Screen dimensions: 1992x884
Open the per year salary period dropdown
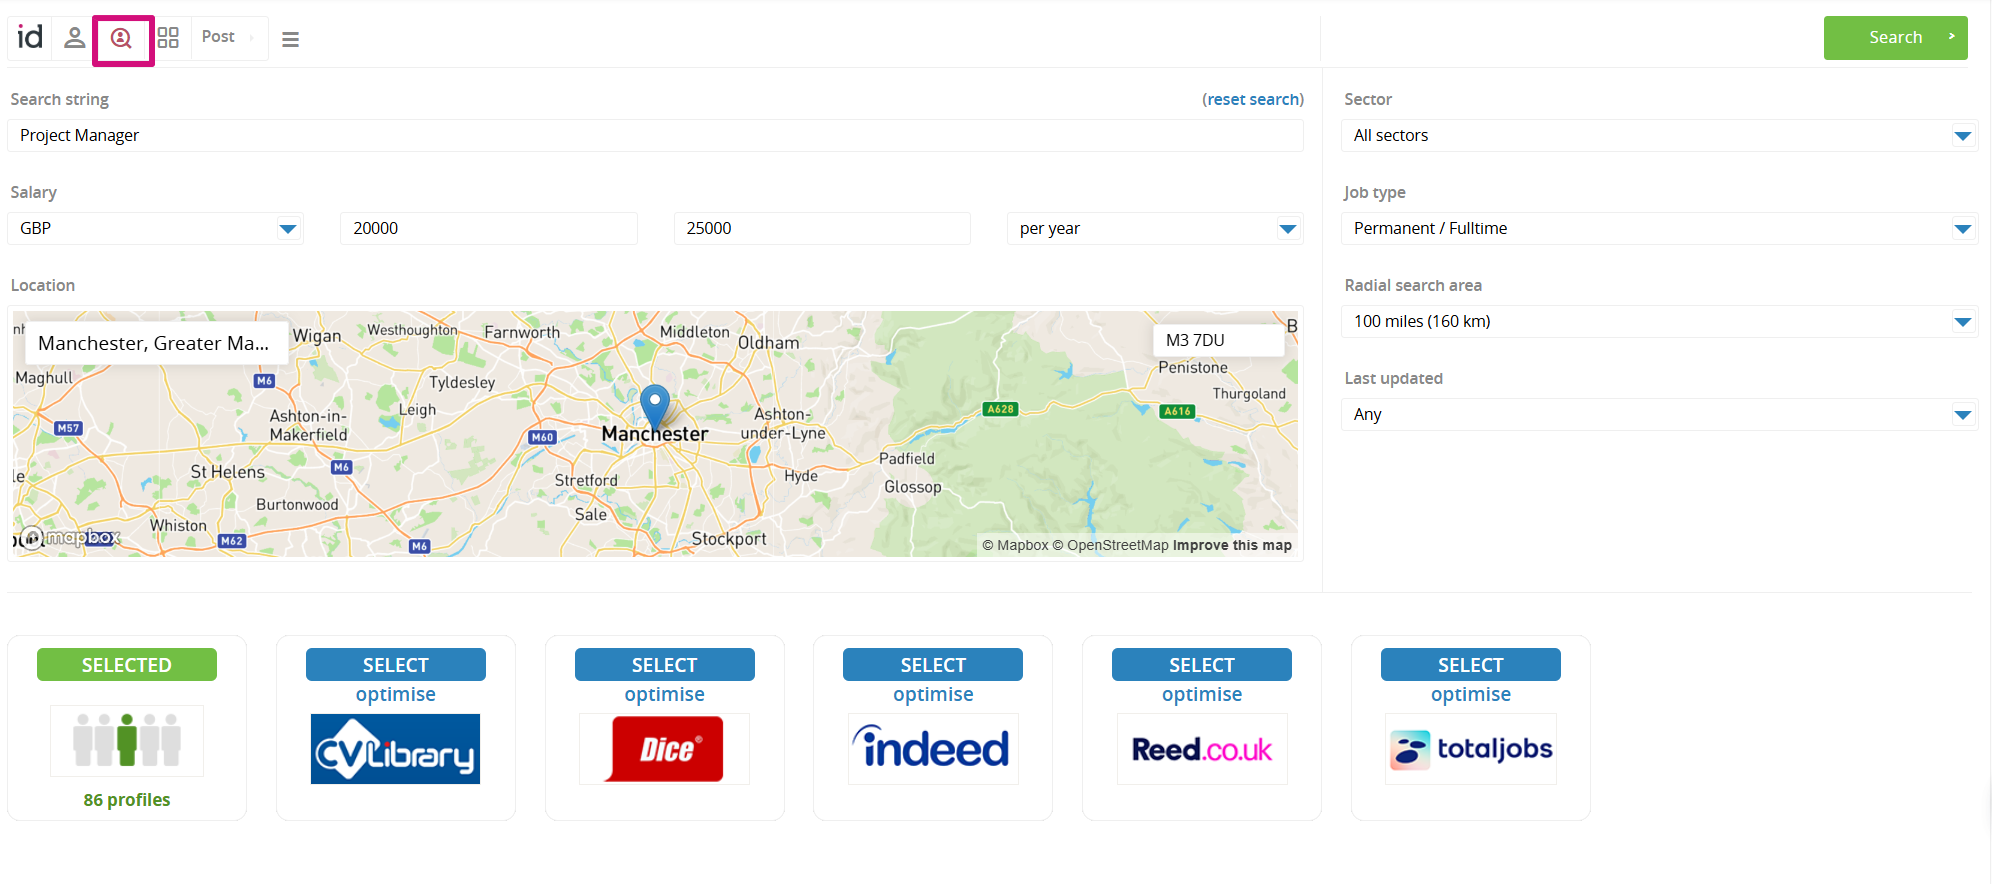[1155, 229]
